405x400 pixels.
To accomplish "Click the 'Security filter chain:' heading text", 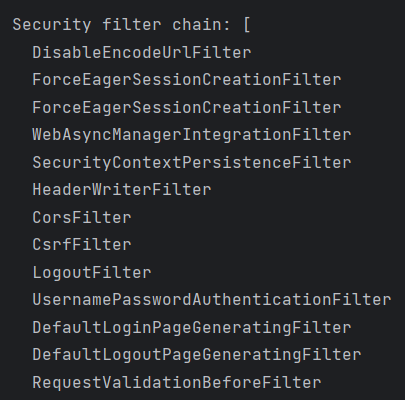I will pos(122,25).
